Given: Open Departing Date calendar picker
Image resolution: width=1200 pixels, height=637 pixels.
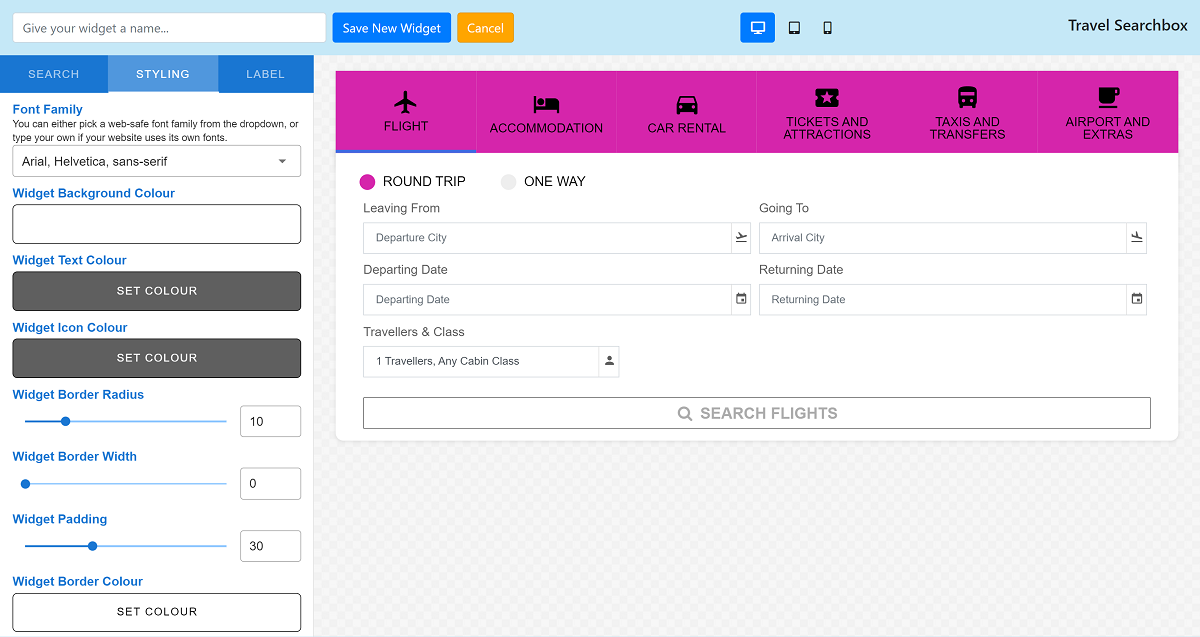Looking at the screenshot, I should click(x=741, y=299).
